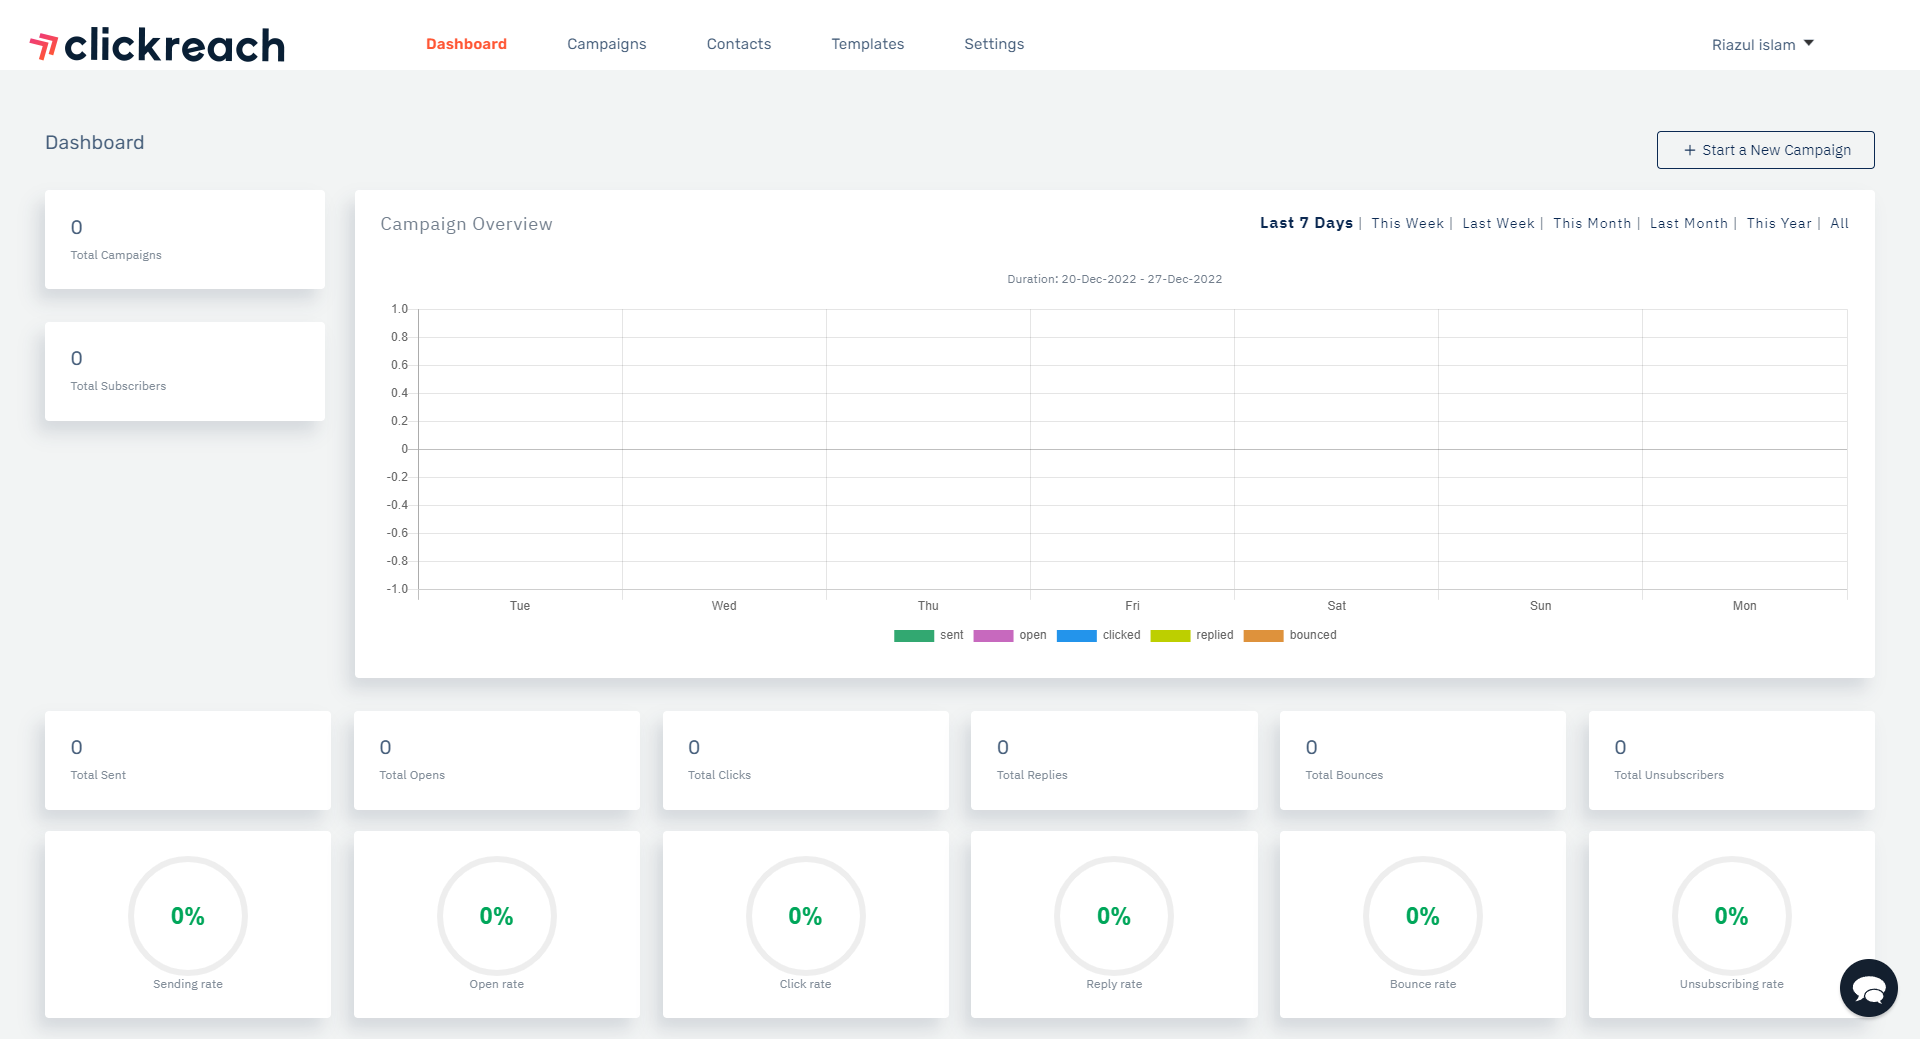1920x1040 pixels.
Task: Click the Total Opens card
Action: point(497,760)
